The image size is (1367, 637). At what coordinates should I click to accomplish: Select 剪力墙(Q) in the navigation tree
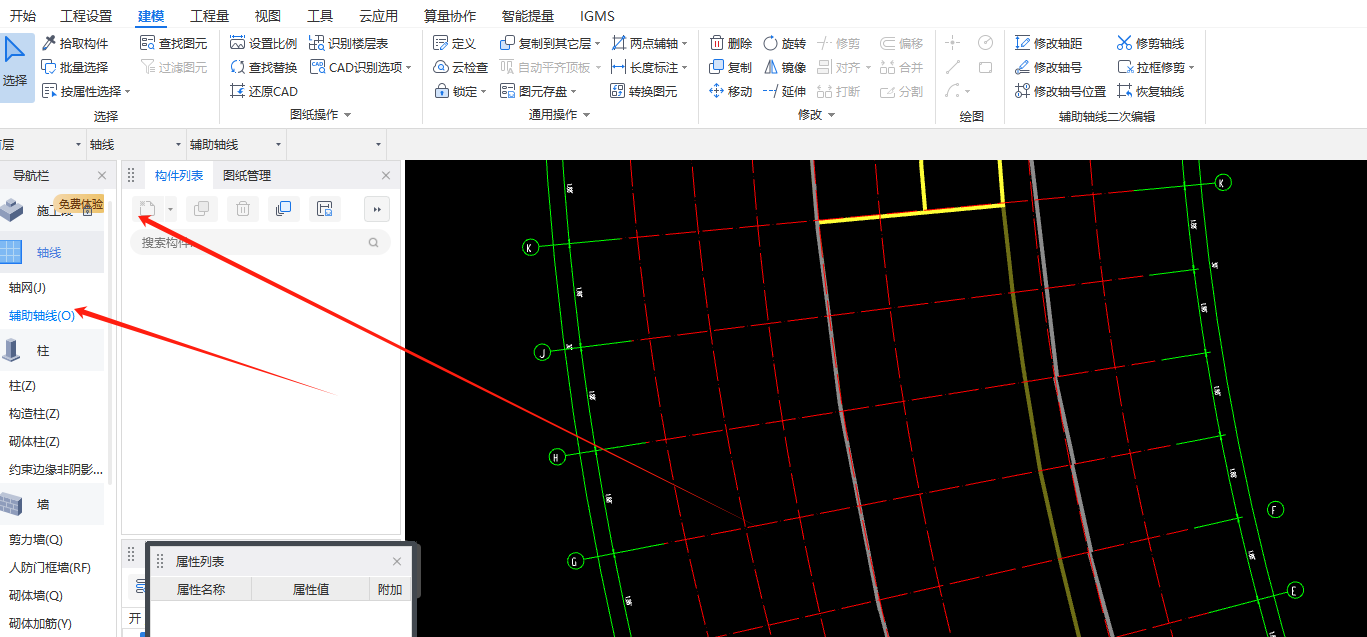(x=36, y=539)
